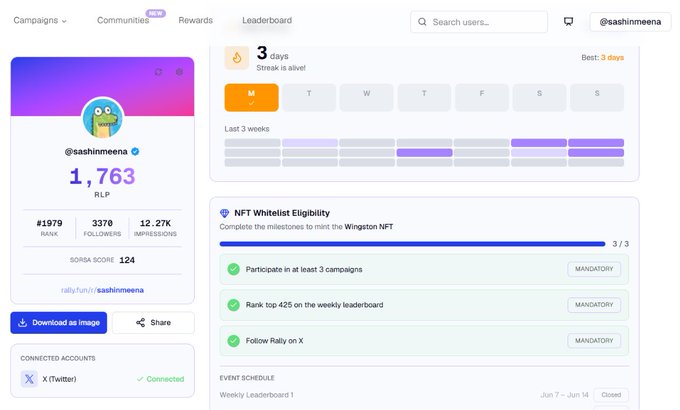Click the refresh icon on profile card
Image resolution: width=680 pixels, height=410 pixels.
158,72
